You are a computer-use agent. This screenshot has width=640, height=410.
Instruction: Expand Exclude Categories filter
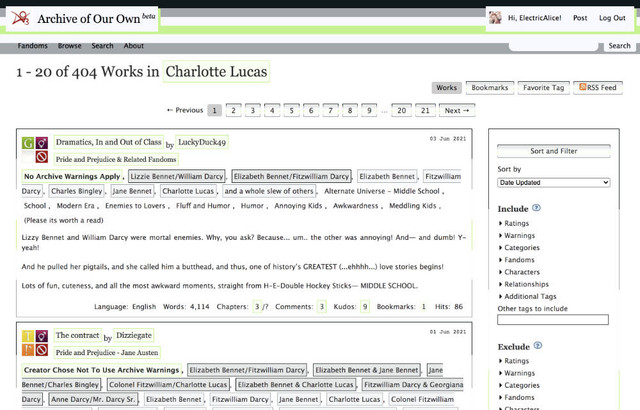pos(519,385)
